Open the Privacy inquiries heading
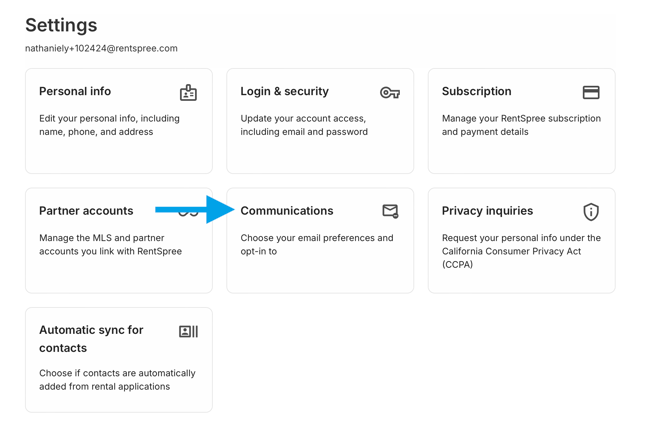The height and width of the screenshot is (434, 670). point(487,211)
